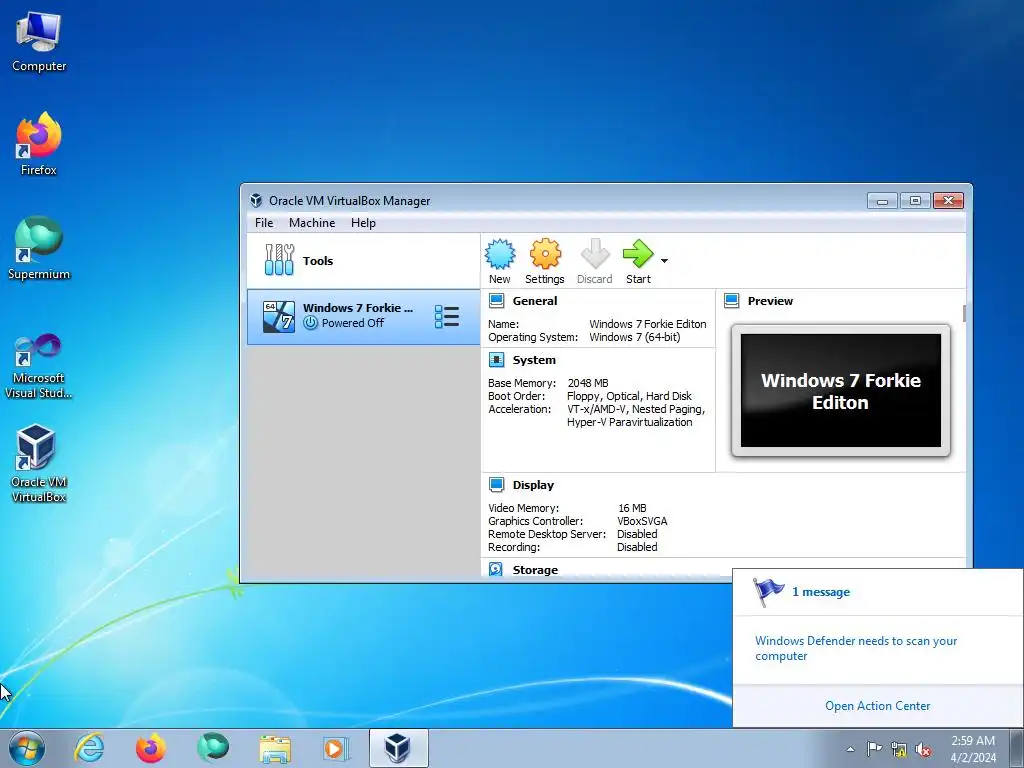Image resolution: width=1024 pixels, height=768 pixels.
Task: Click the Show desktop button
Action: 1017,748
